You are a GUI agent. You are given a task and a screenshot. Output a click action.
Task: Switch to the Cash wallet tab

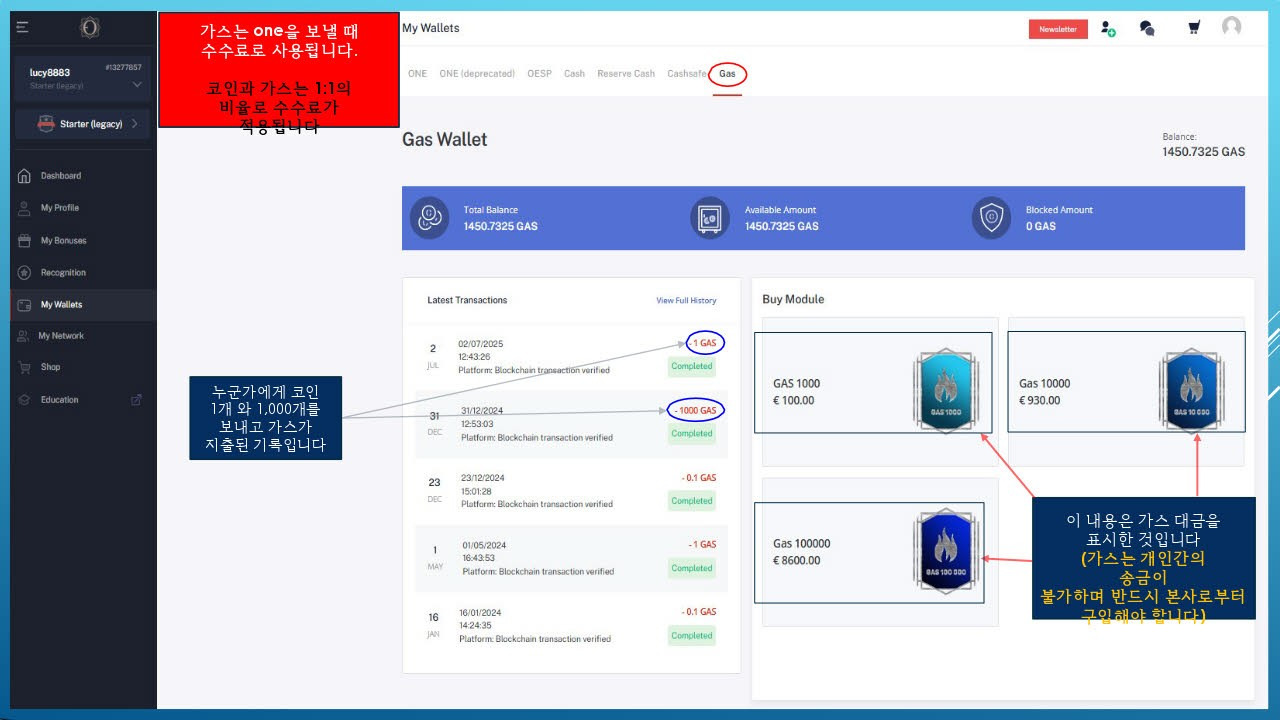pos(574,74)
